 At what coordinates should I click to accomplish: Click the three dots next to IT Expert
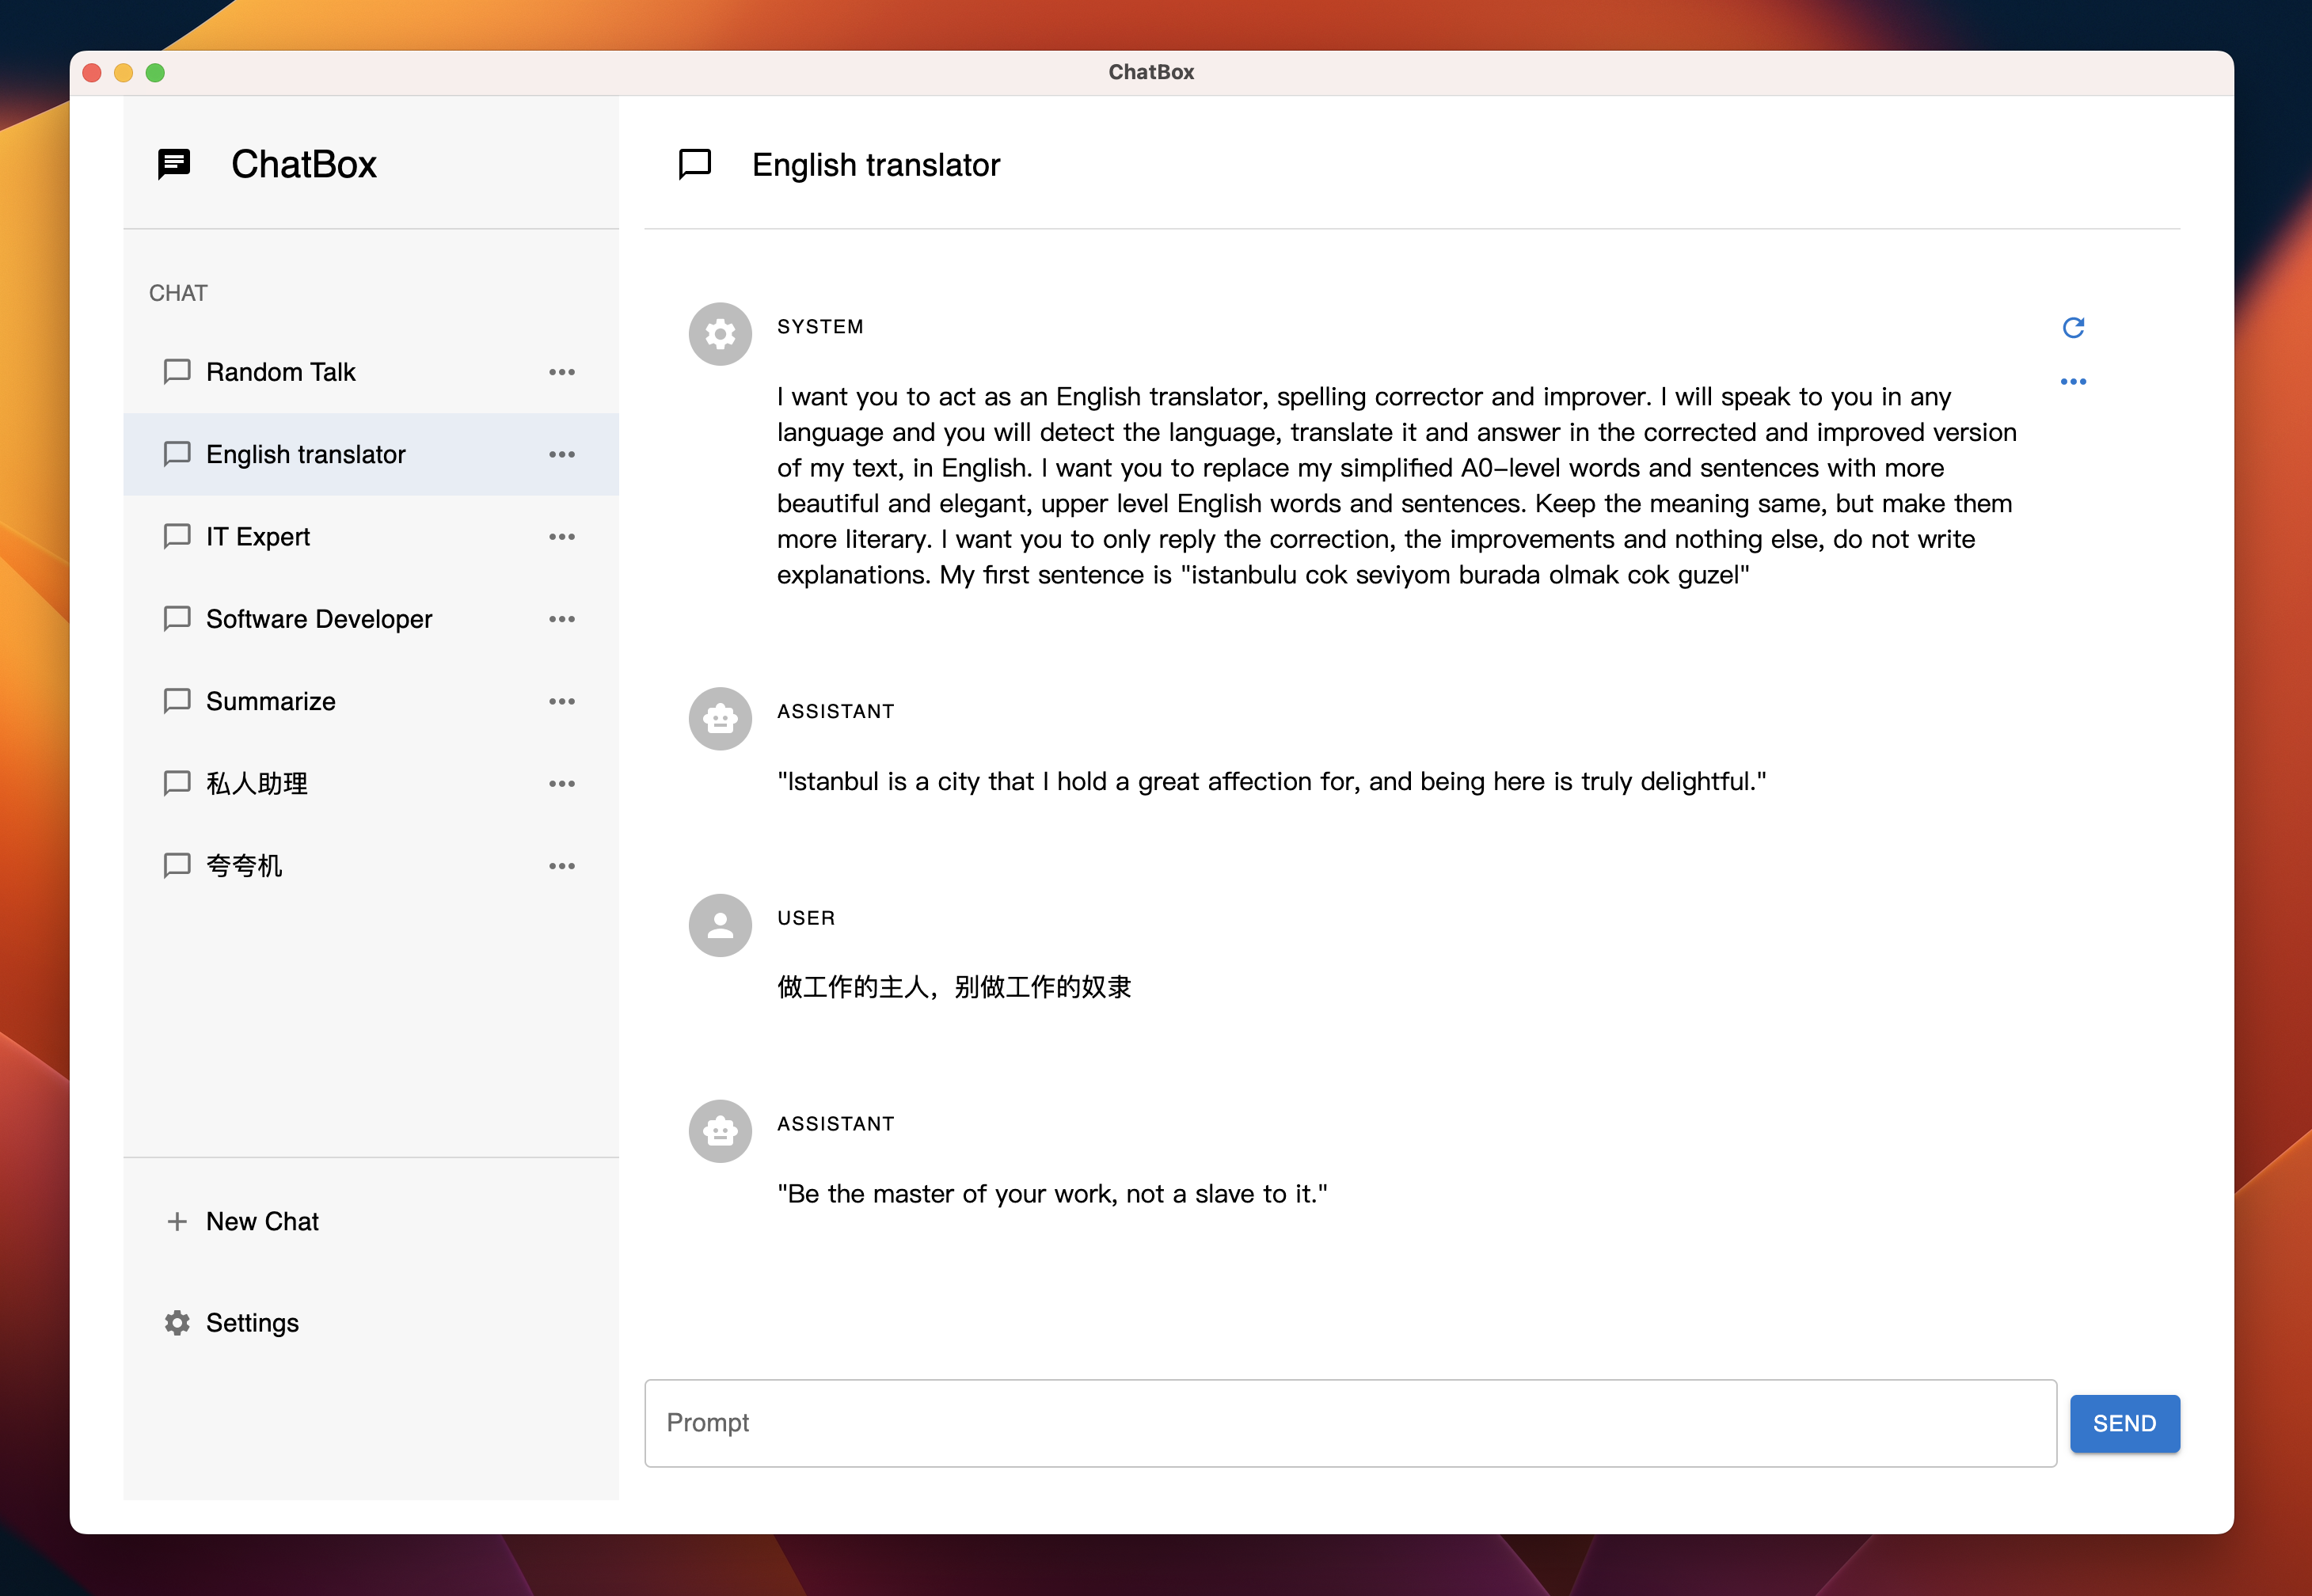point(565,535)
